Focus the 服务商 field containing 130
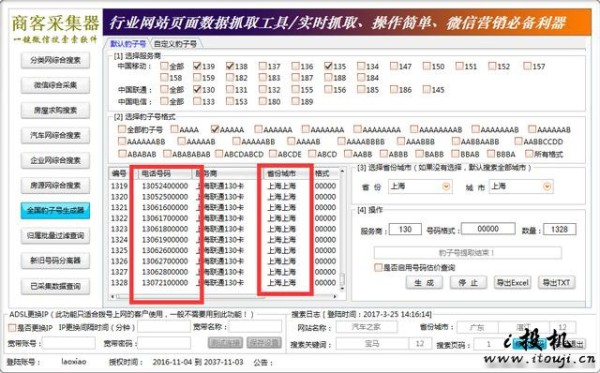This screenshot has width=600, height=373. [405, 229]
